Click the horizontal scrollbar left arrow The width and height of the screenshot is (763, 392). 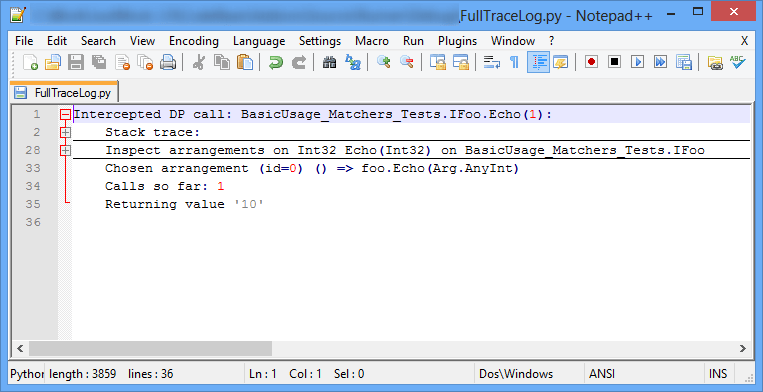pyautogui.click(x=20, y=348)
